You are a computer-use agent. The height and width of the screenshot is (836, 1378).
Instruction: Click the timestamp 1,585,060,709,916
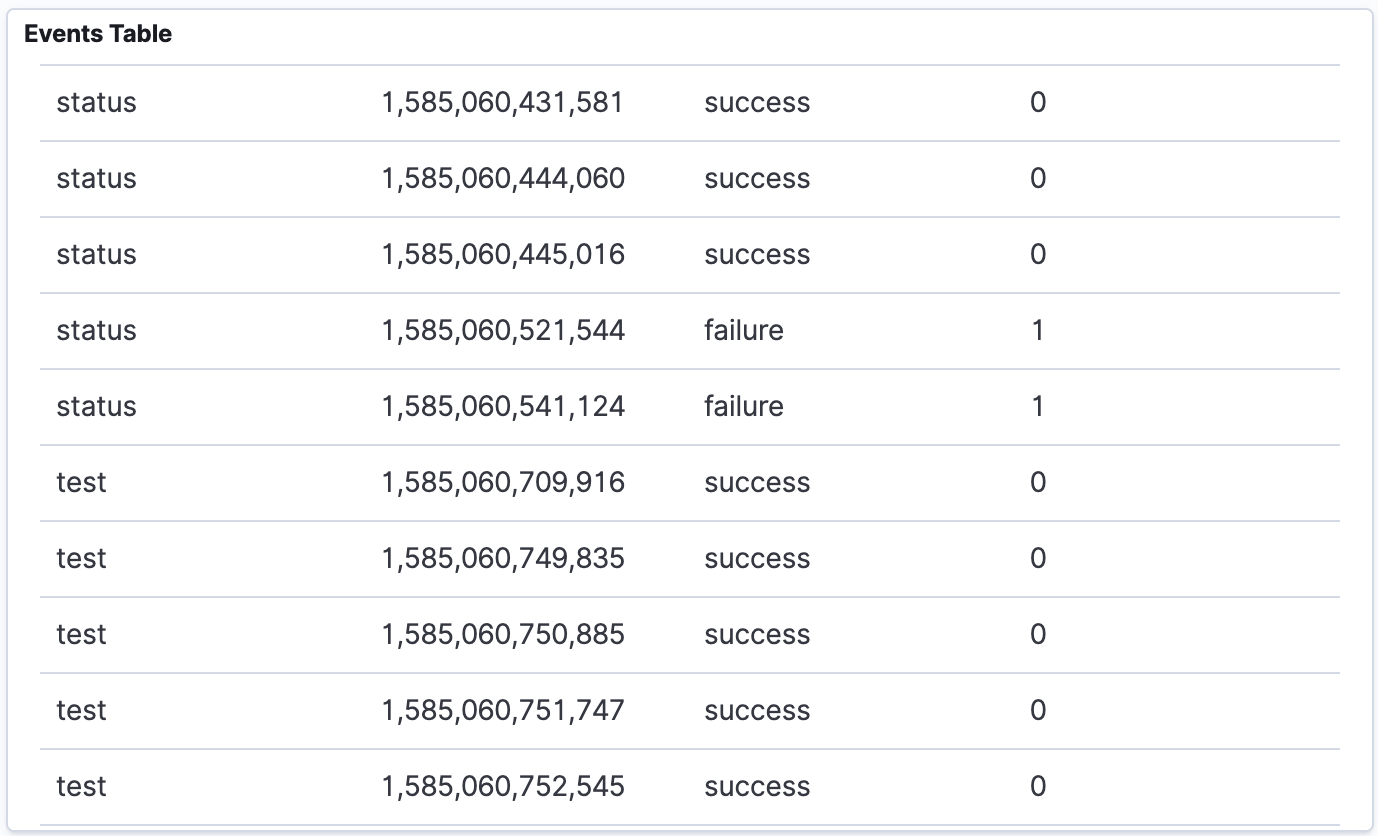pos(503,483)
